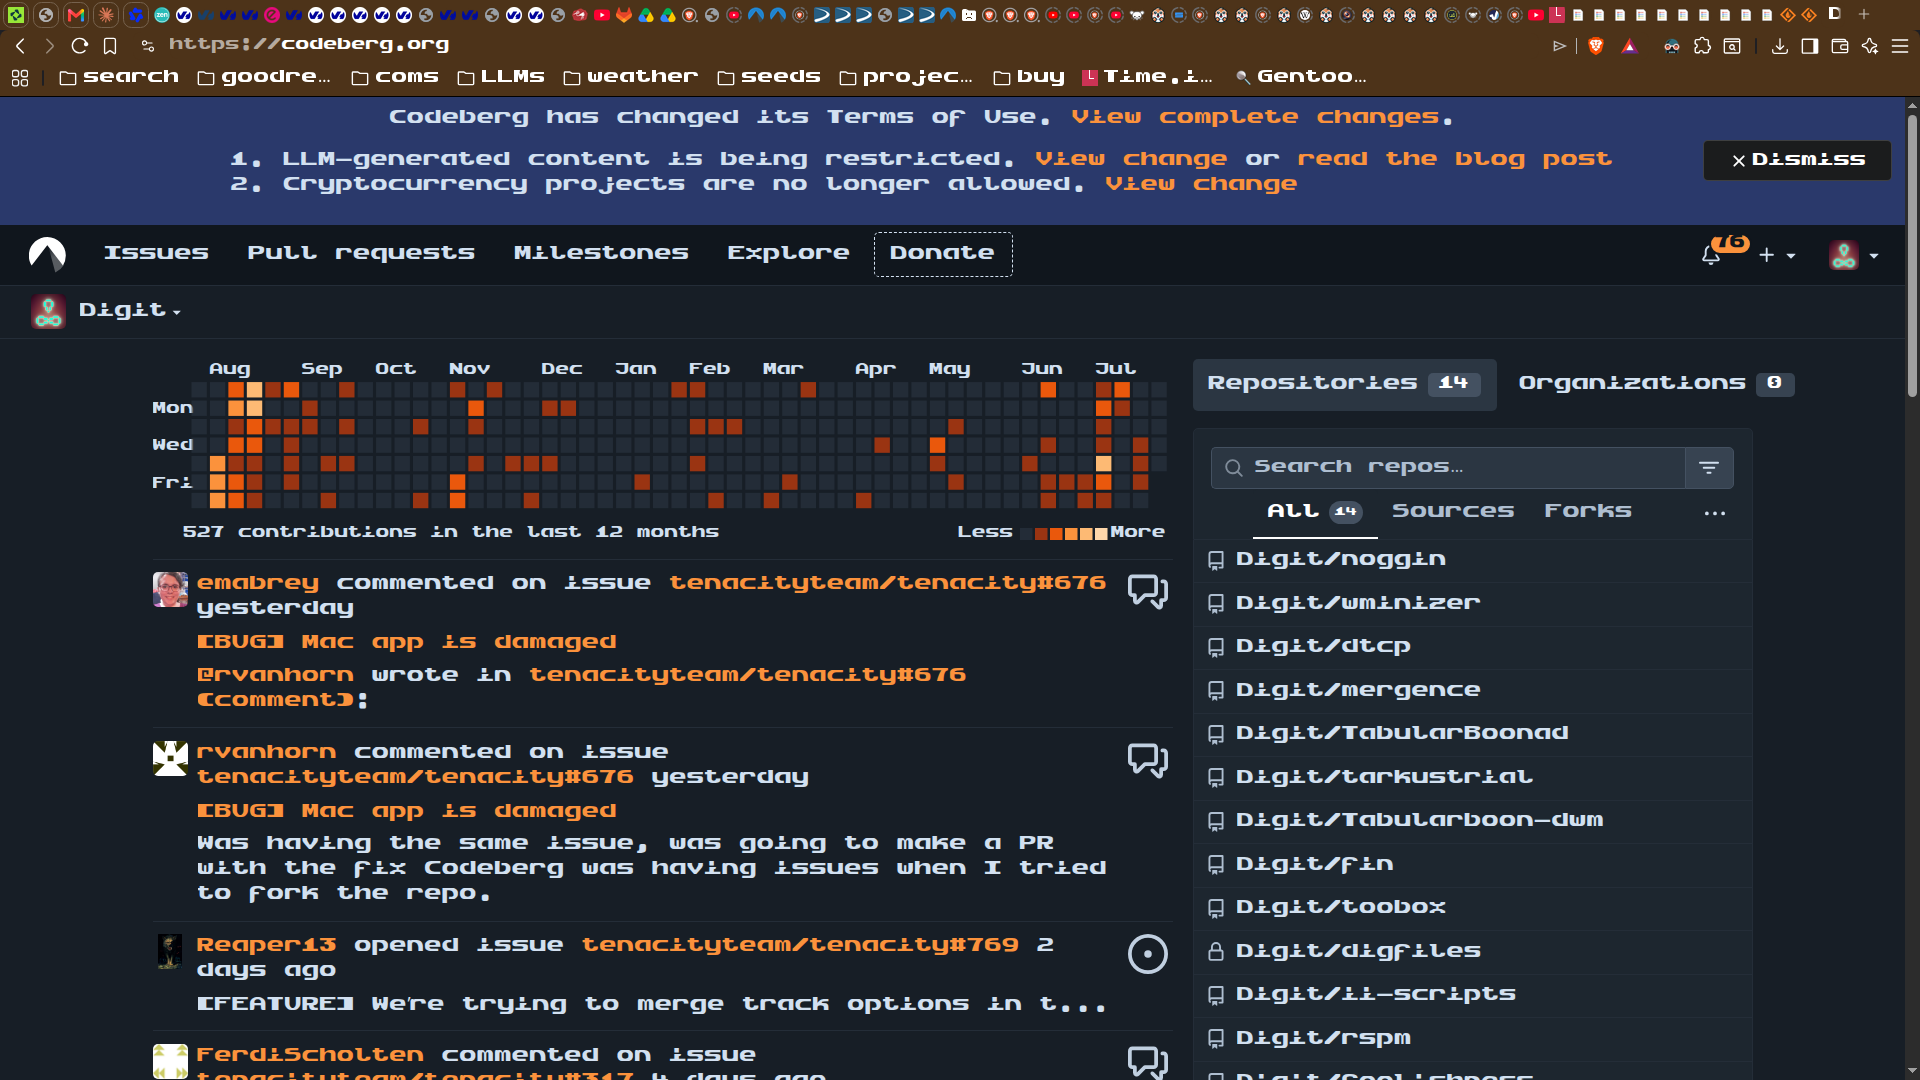Screen dimensions: 1920x1080
Task: Click the comment icon beside rvanhorn's activity
Action: (x=1148, y=760)
